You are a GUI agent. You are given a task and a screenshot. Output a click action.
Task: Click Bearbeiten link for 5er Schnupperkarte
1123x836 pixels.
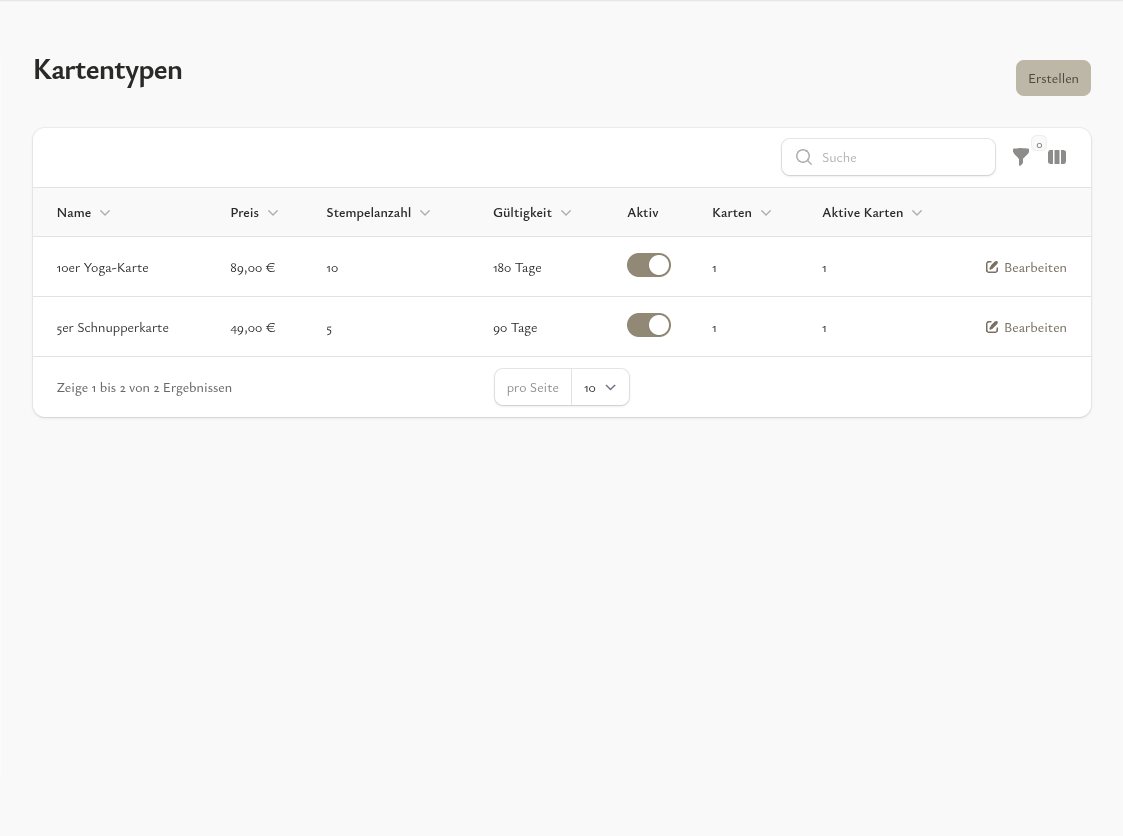[x=1035, y=327]
